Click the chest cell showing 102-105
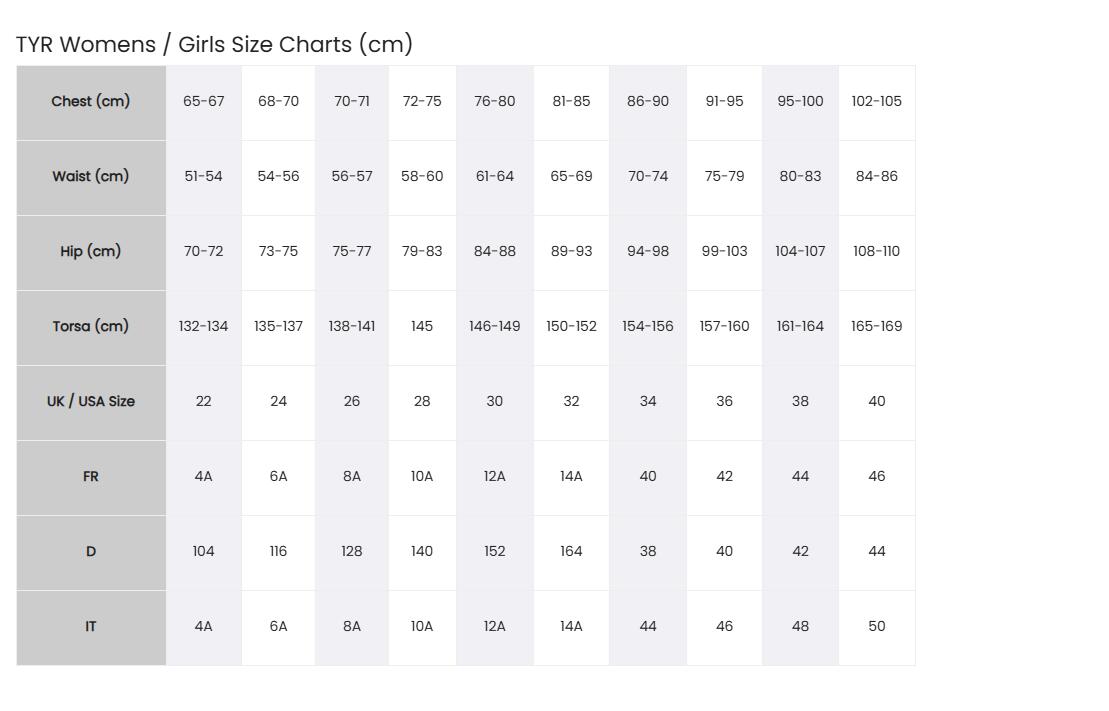Viewport: 1109px width, 711px height. tap(877, 103)
